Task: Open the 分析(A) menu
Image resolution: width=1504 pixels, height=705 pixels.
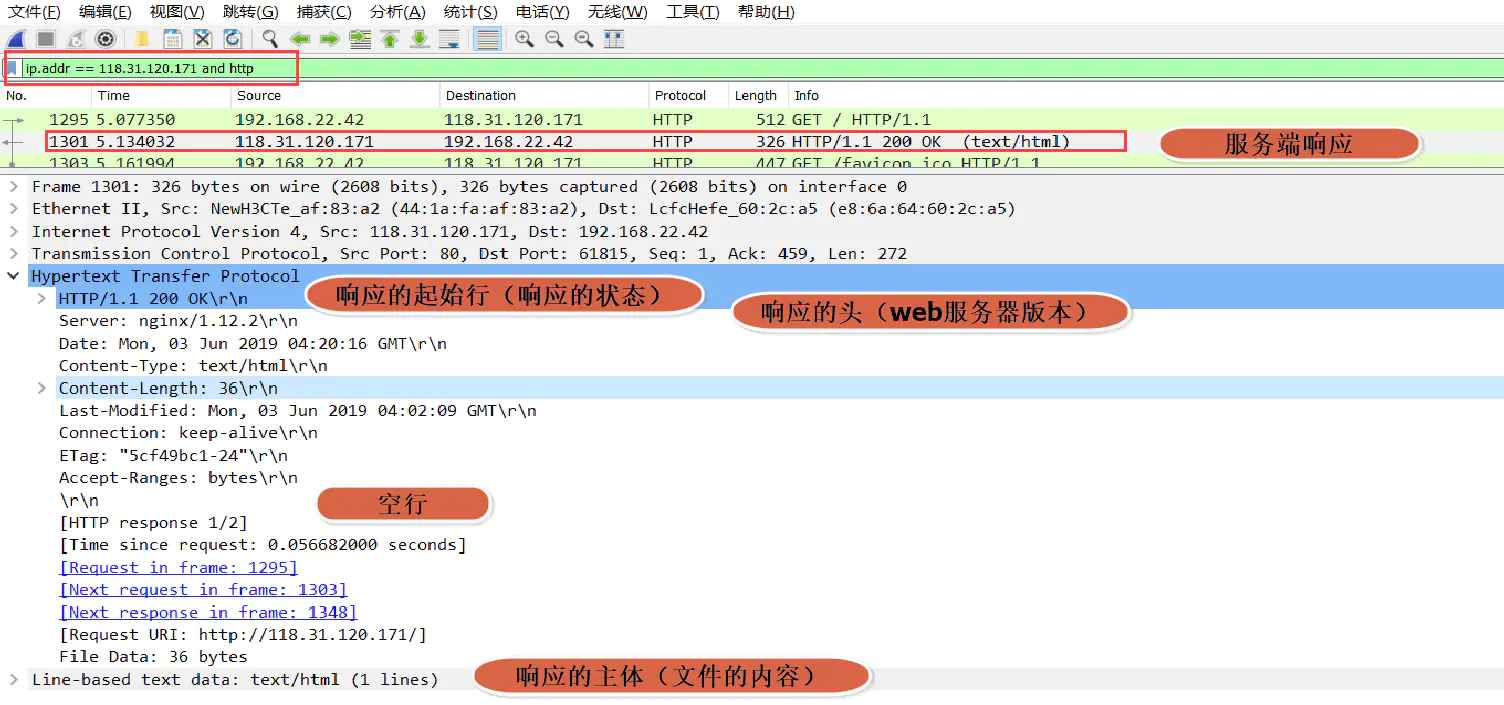Action: coord(397,12)
